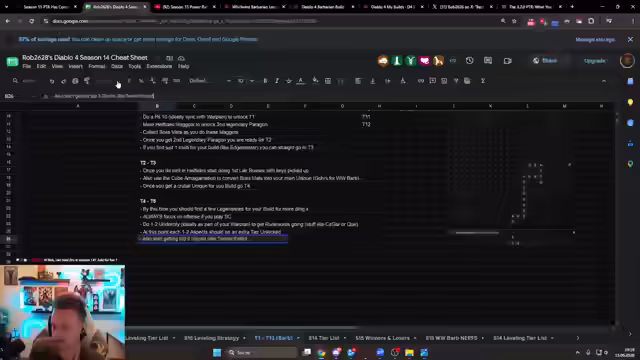
Task: Expand the font family Default dropdown
Action: click(x=210, y=81)
